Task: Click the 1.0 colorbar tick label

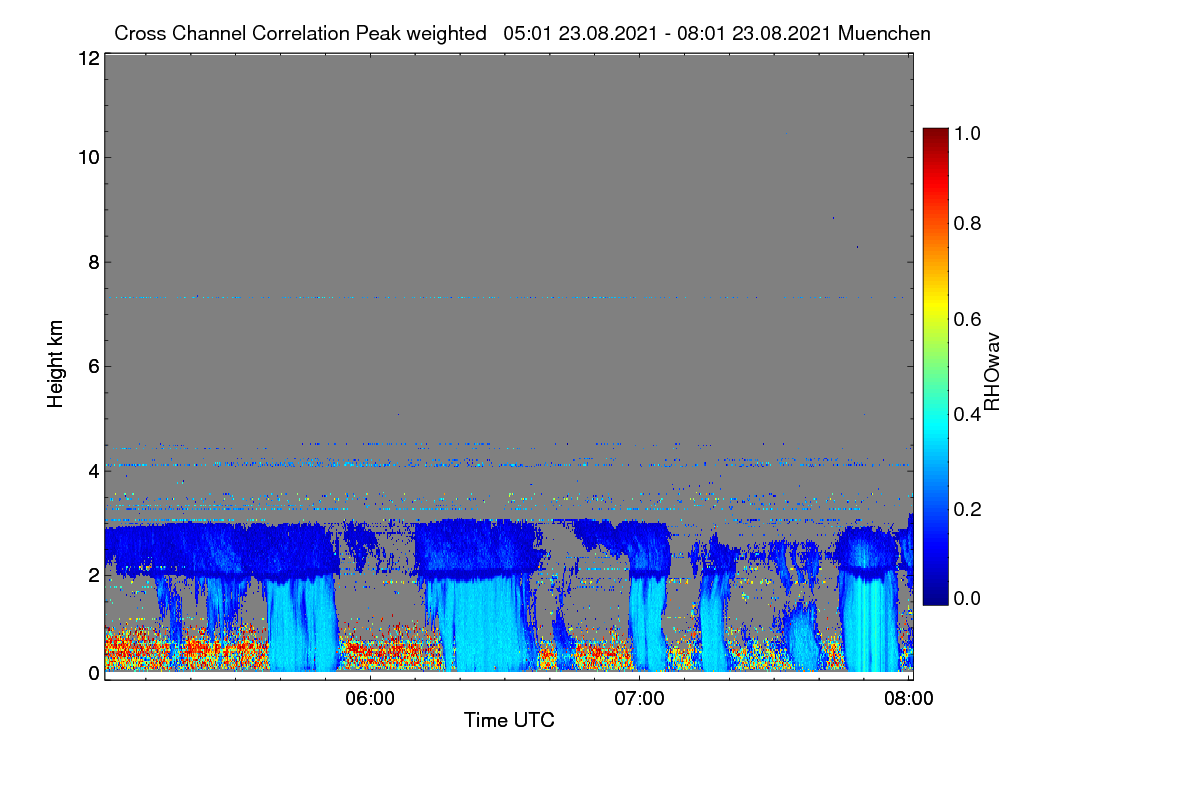Action: (x=965, y=132)
